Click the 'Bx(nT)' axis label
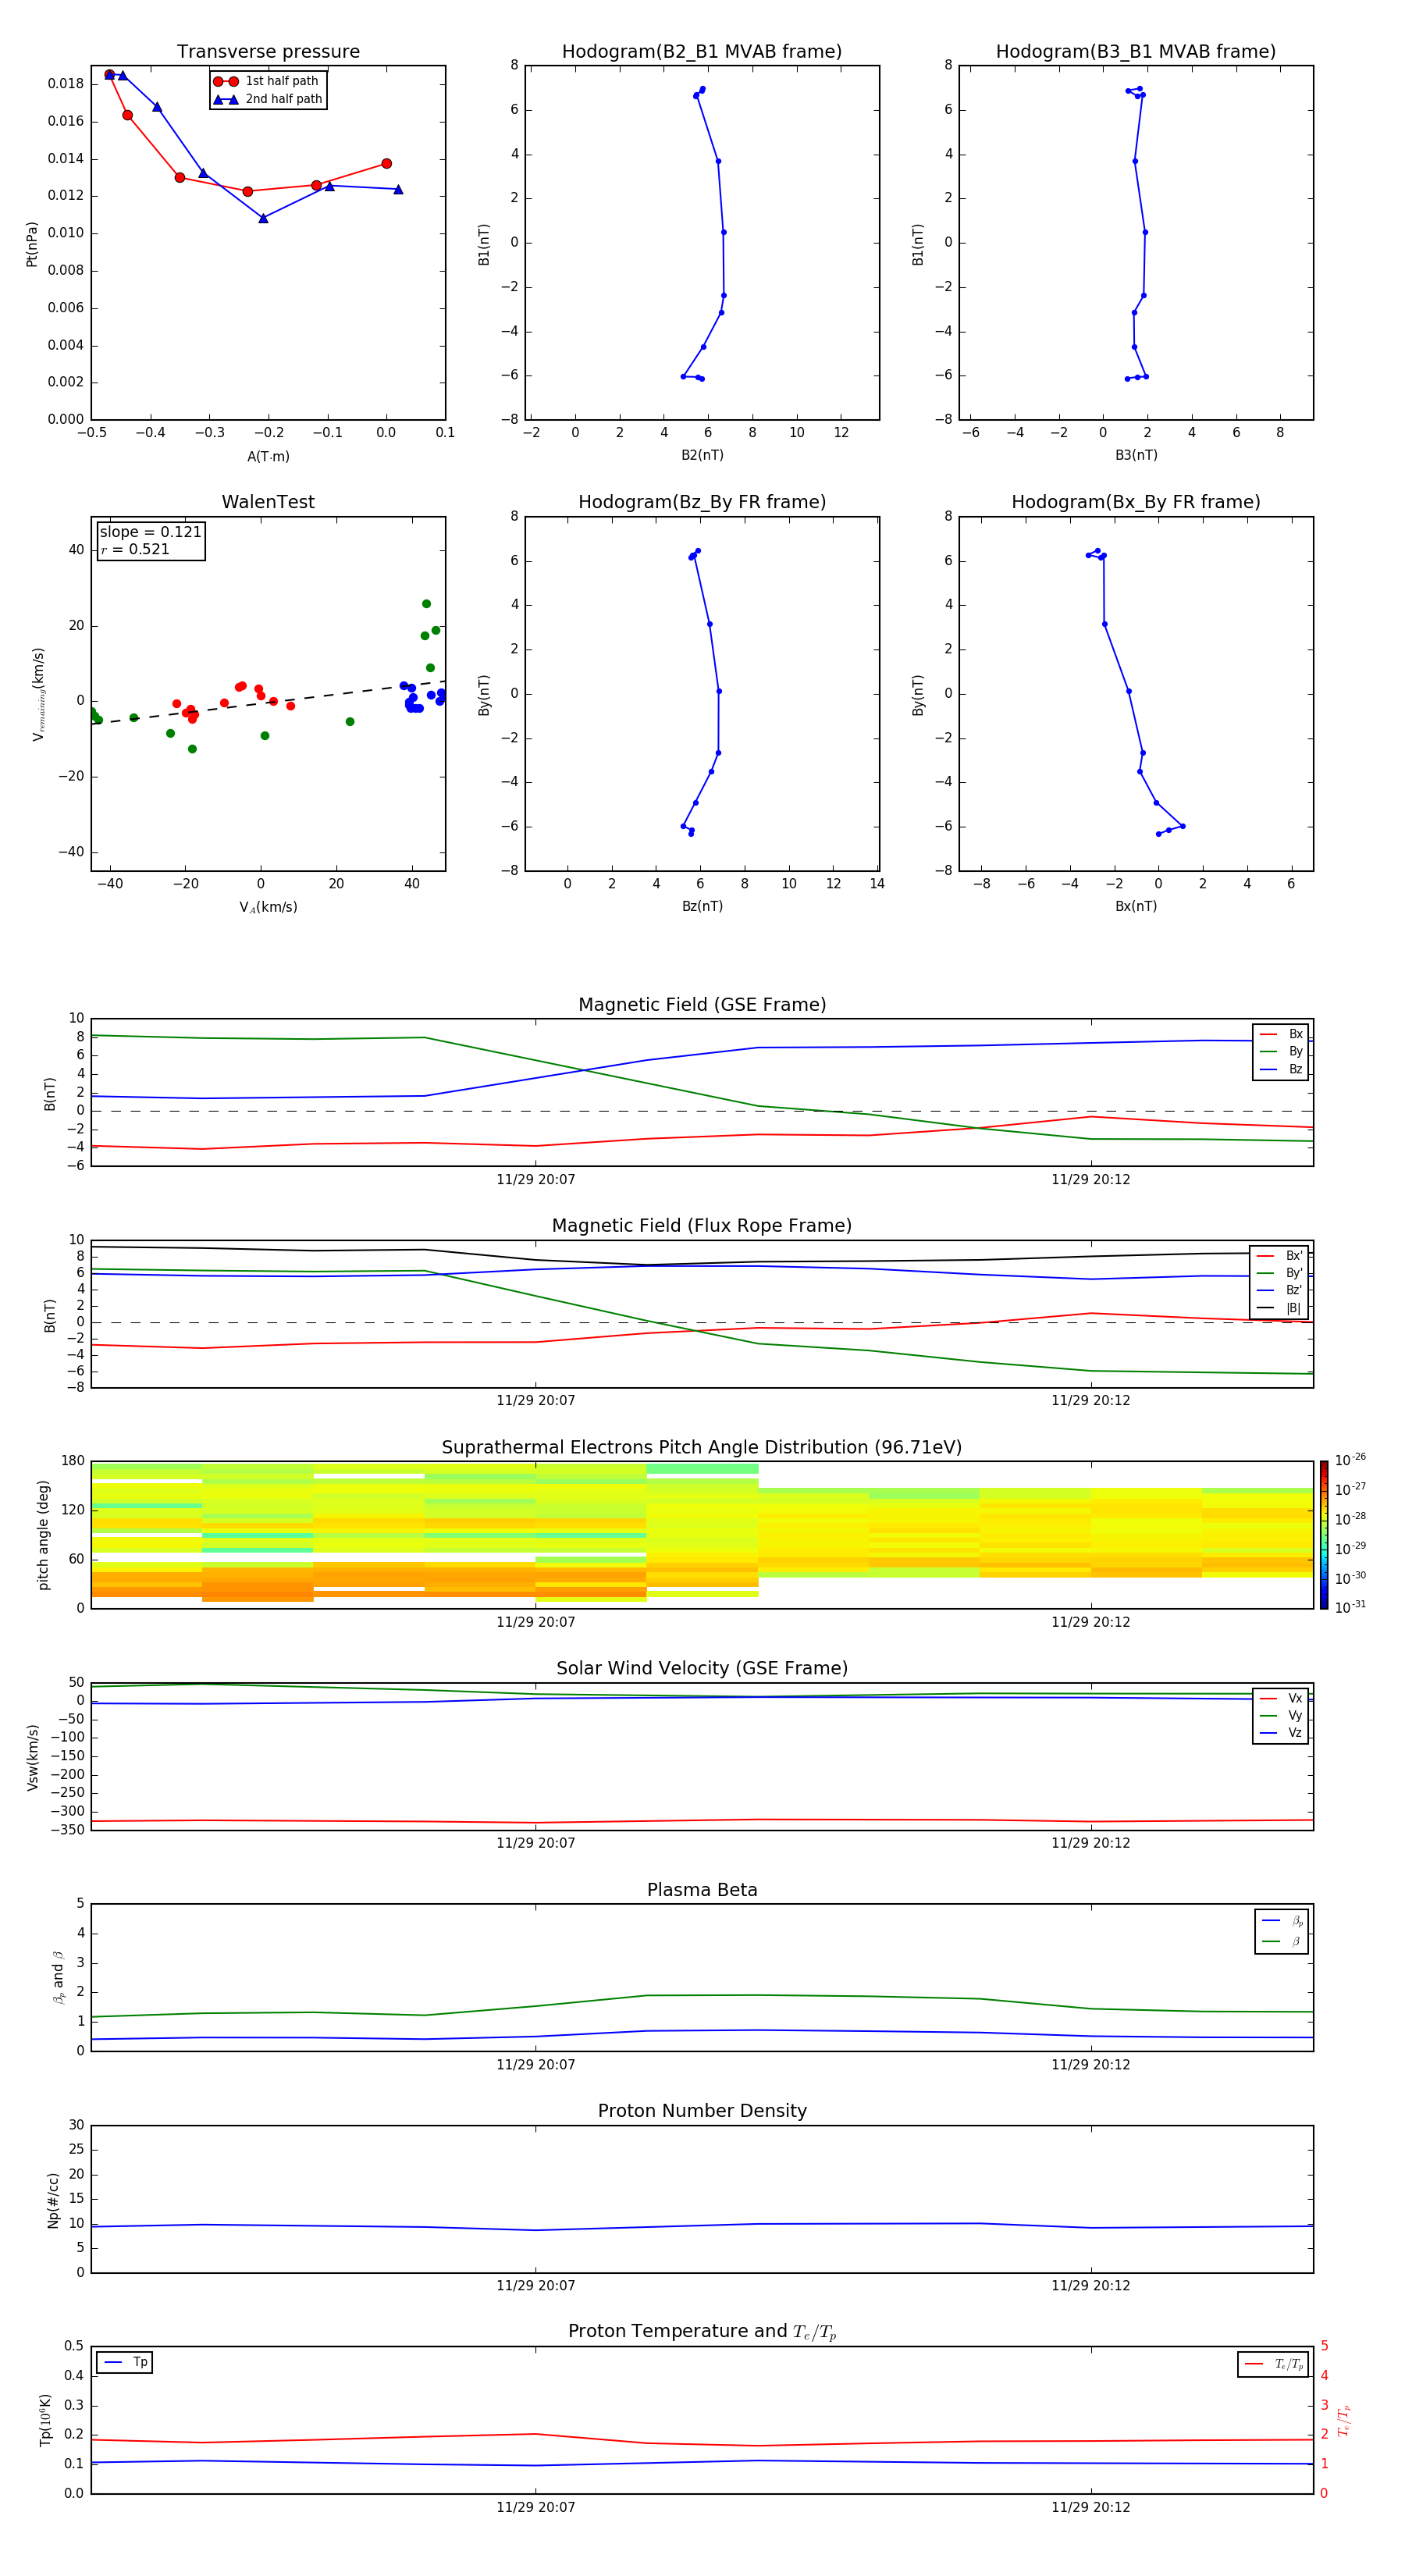This screenshot has width=1405, height=2576. tap(1136, 906)
